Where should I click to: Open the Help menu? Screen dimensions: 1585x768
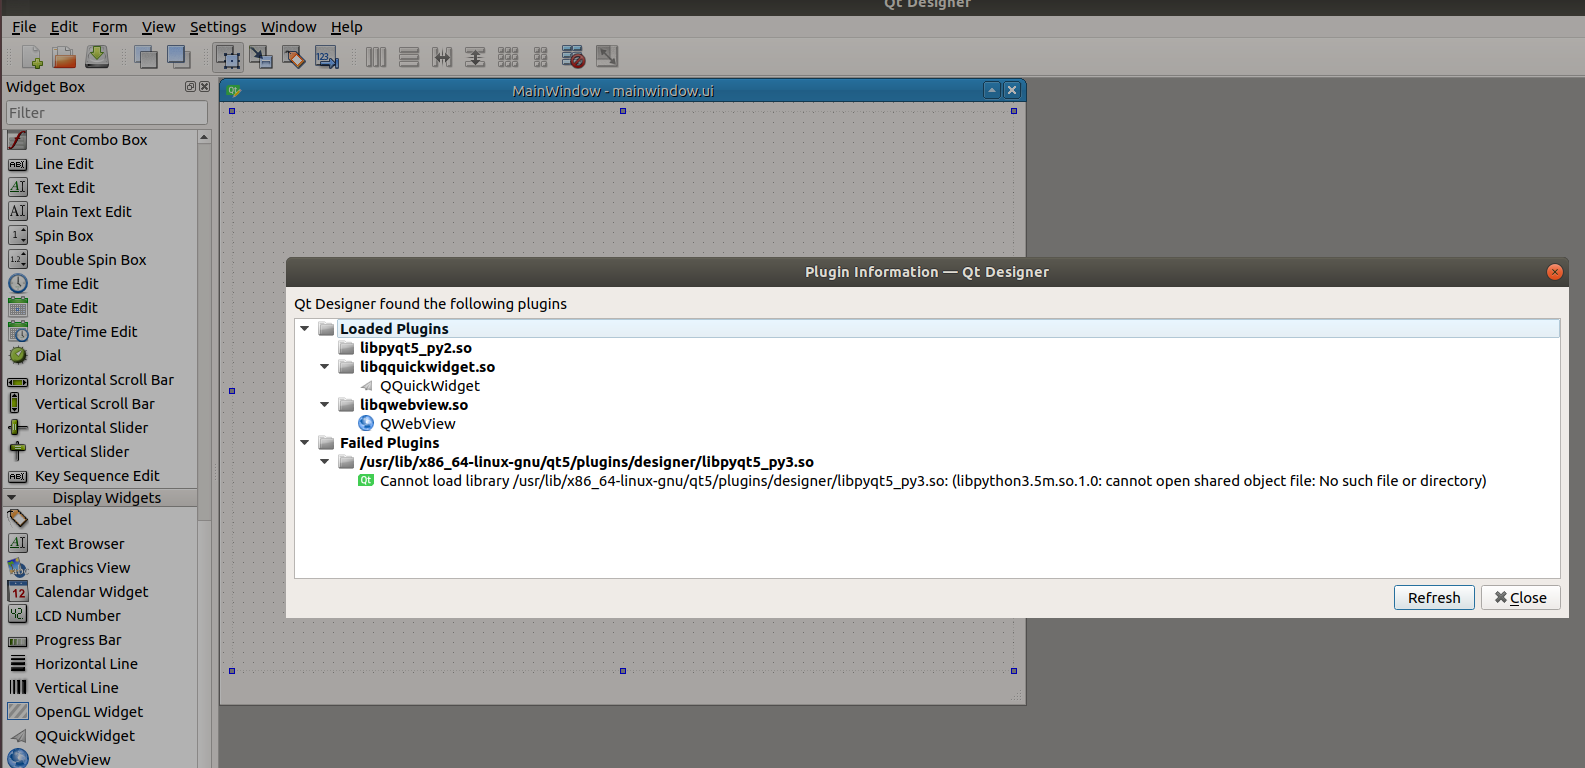[x=347, y=27]
